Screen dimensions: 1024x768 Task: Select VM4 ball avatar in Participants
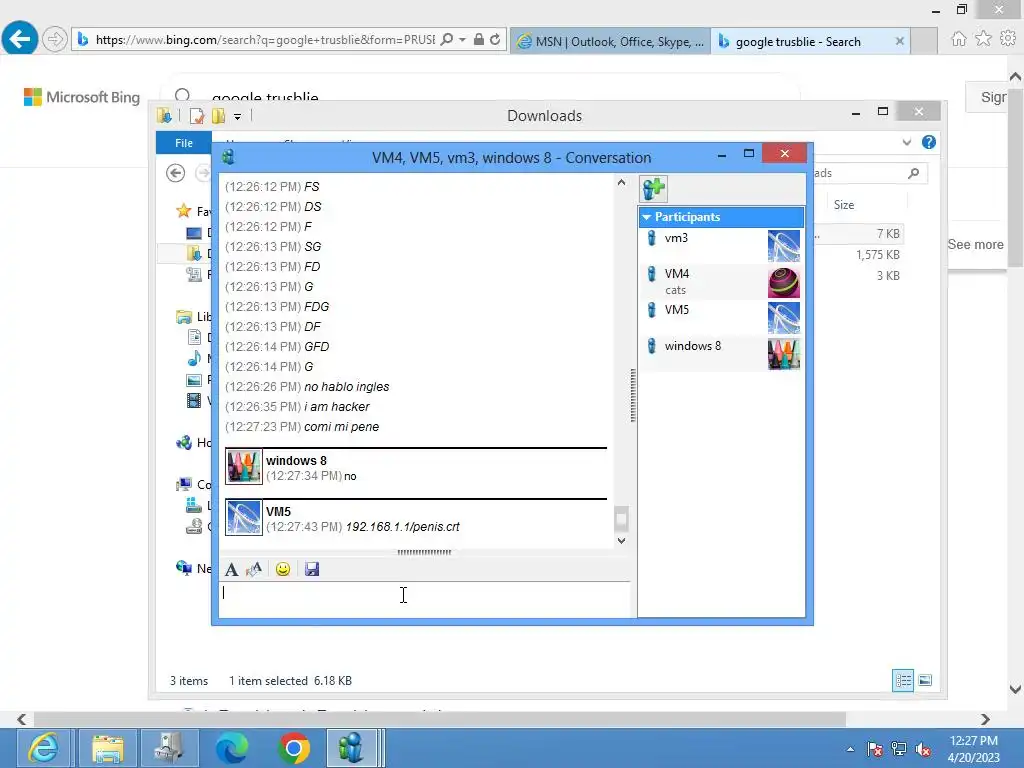click(x=784, y=282)
